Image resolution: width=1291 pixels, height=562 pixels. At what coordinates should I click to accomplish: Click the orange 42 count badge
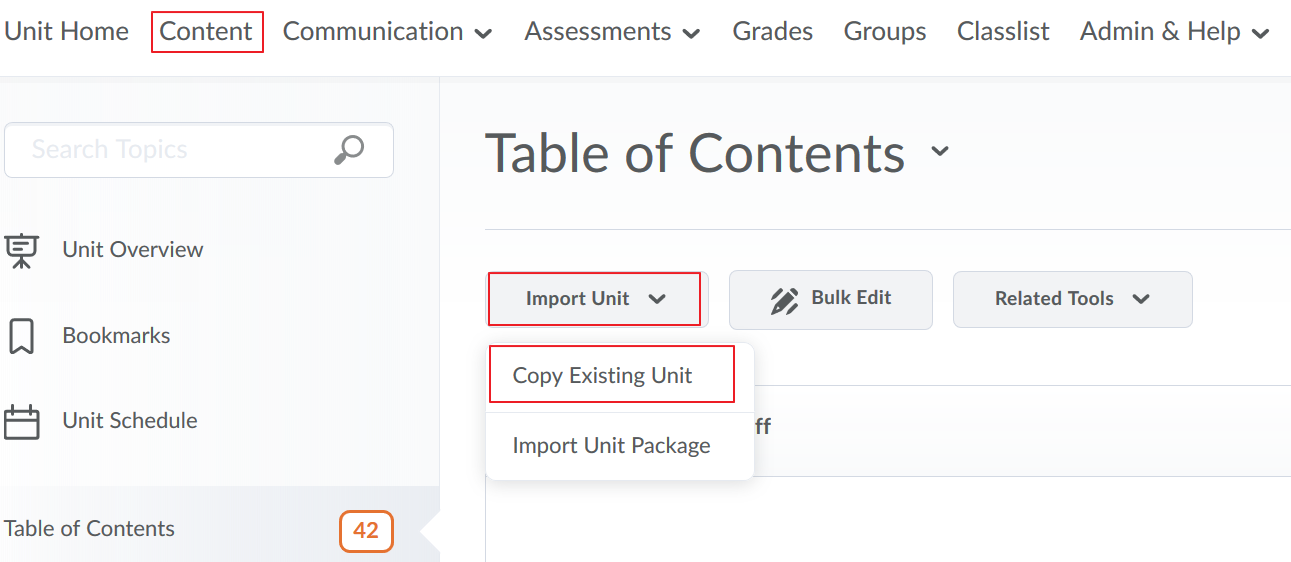tap(366, 531)
